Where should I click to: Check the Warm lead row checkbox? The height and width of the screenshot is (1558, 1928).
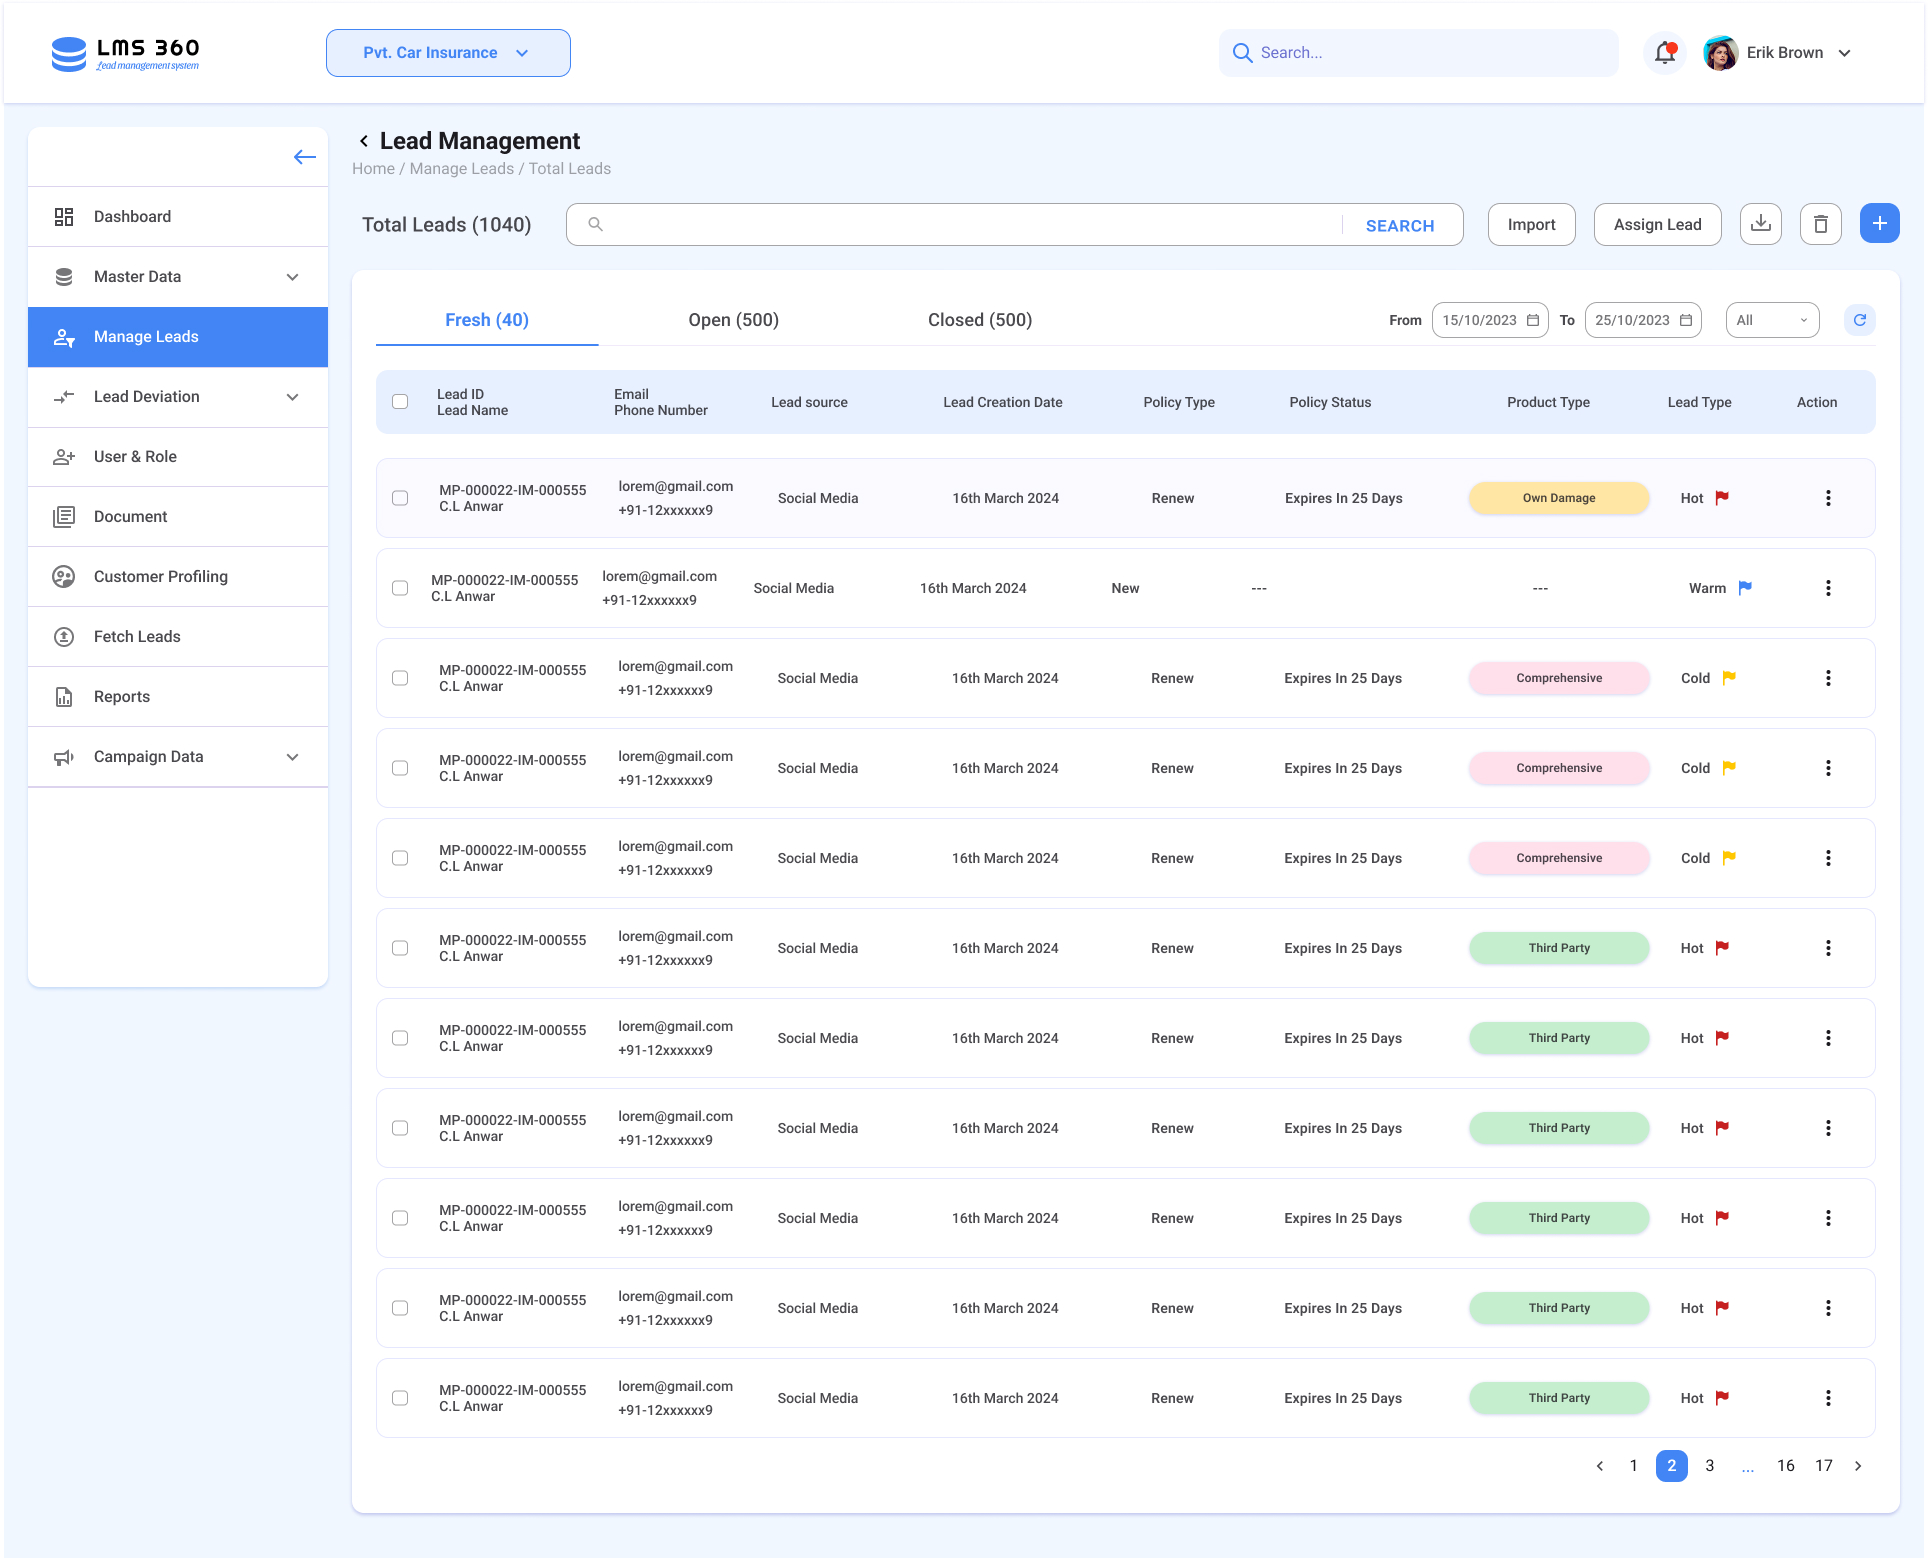pos(400,588)
